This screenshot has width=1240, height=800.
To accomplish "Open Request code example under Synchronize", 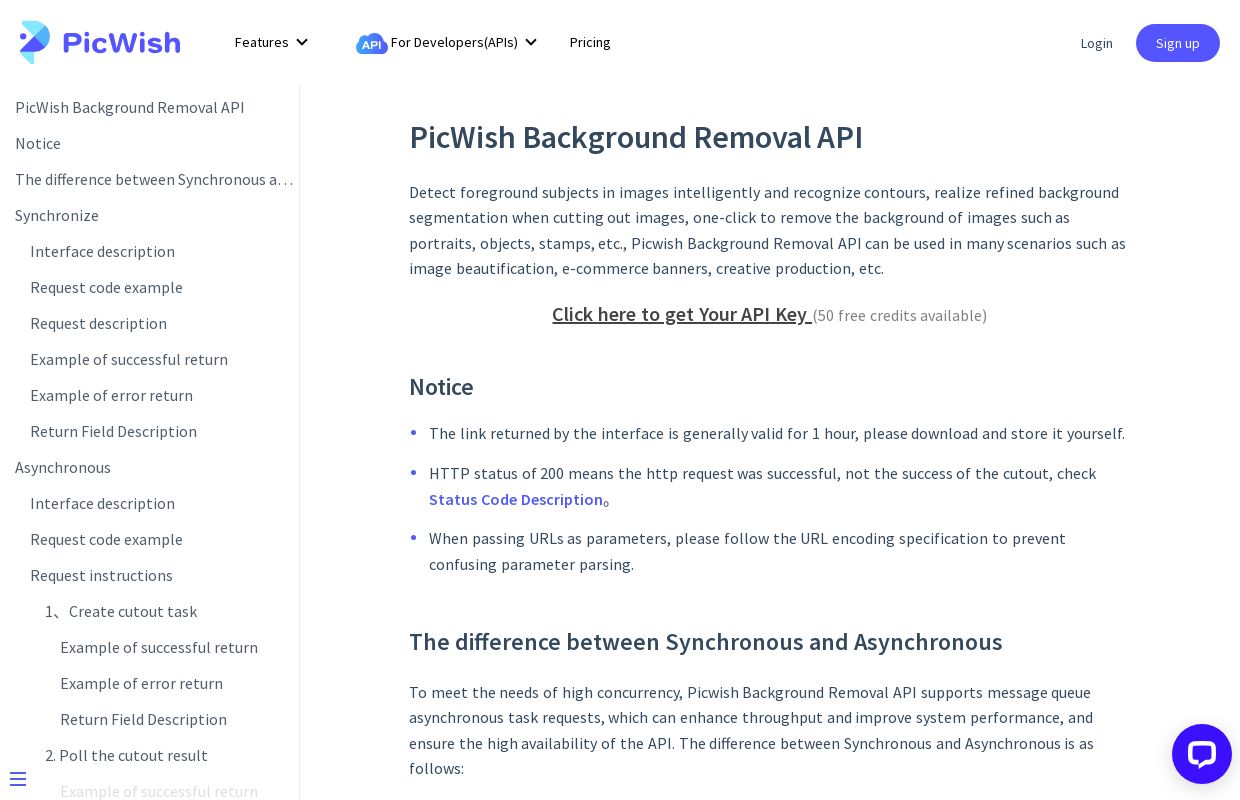I will (106, 287).
